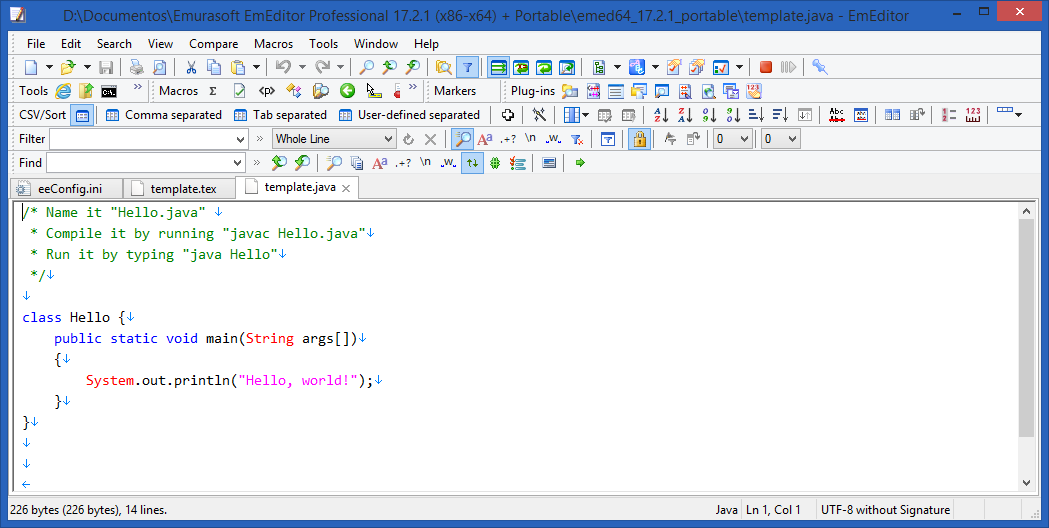Image resolution: width=1049 pixels, height=528 pixels.
Task: Click Find Next icon in Find bar
Action: [302, 163]
